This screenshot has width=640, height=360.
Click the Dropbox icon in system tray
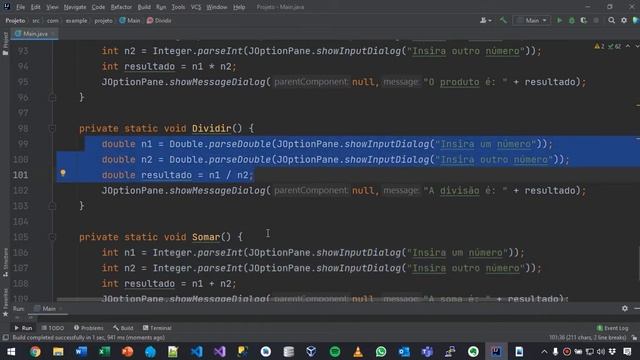pyautogui.click(x=612, y=351)
